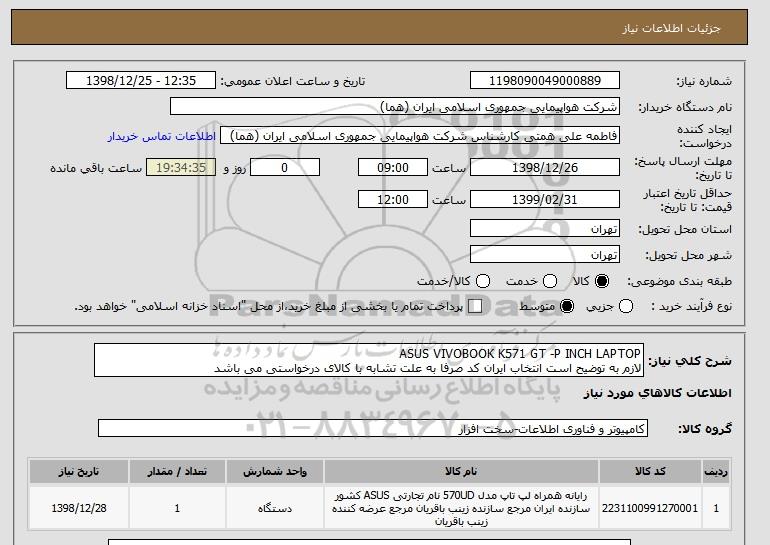
Task: Click the validity time field 12:00
Action: 393,199
